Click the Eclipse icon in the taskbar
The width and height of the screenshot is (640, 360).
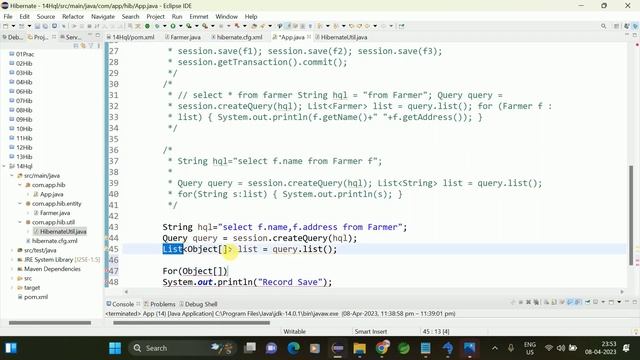tap(338, 348)
